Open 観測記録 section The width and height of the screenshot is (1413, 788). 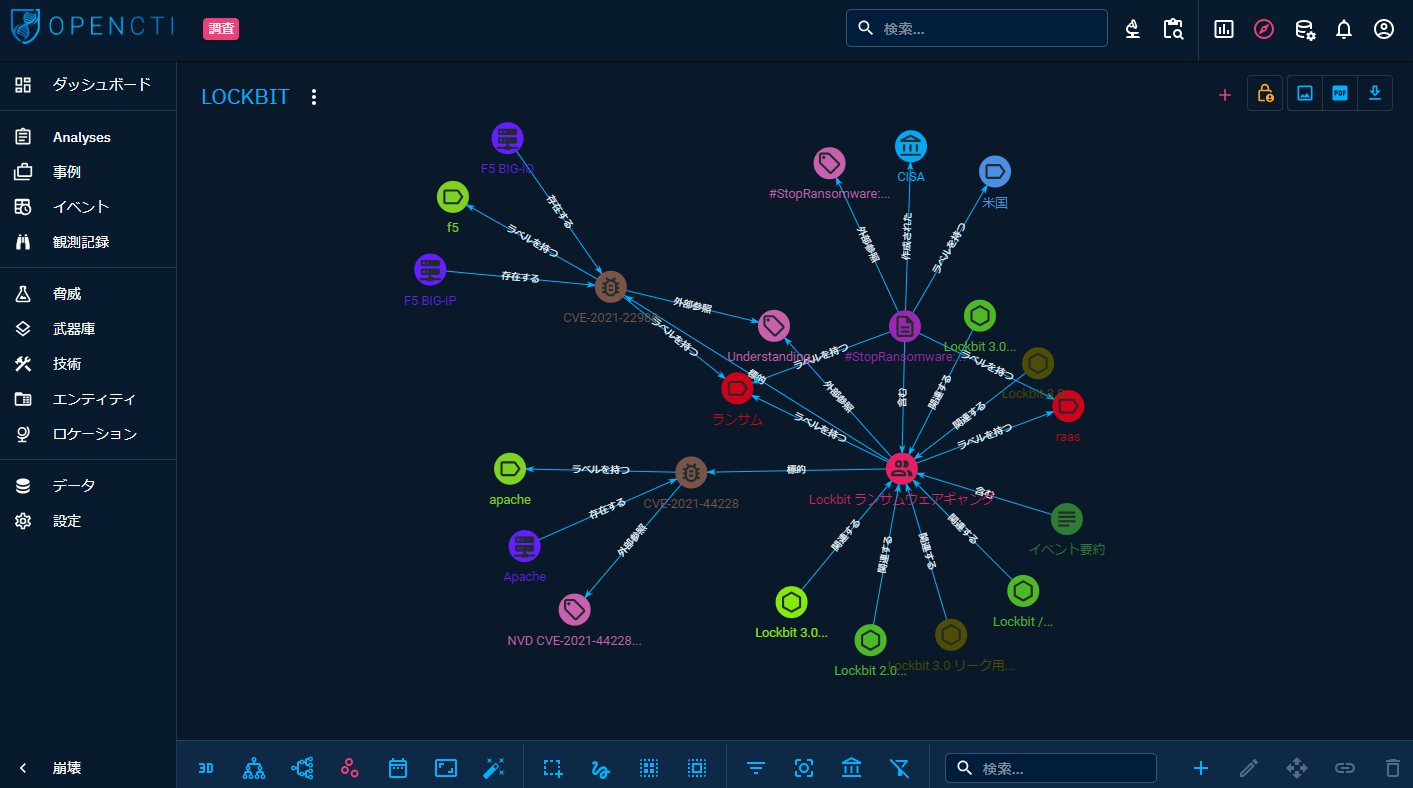coord(88,242)
